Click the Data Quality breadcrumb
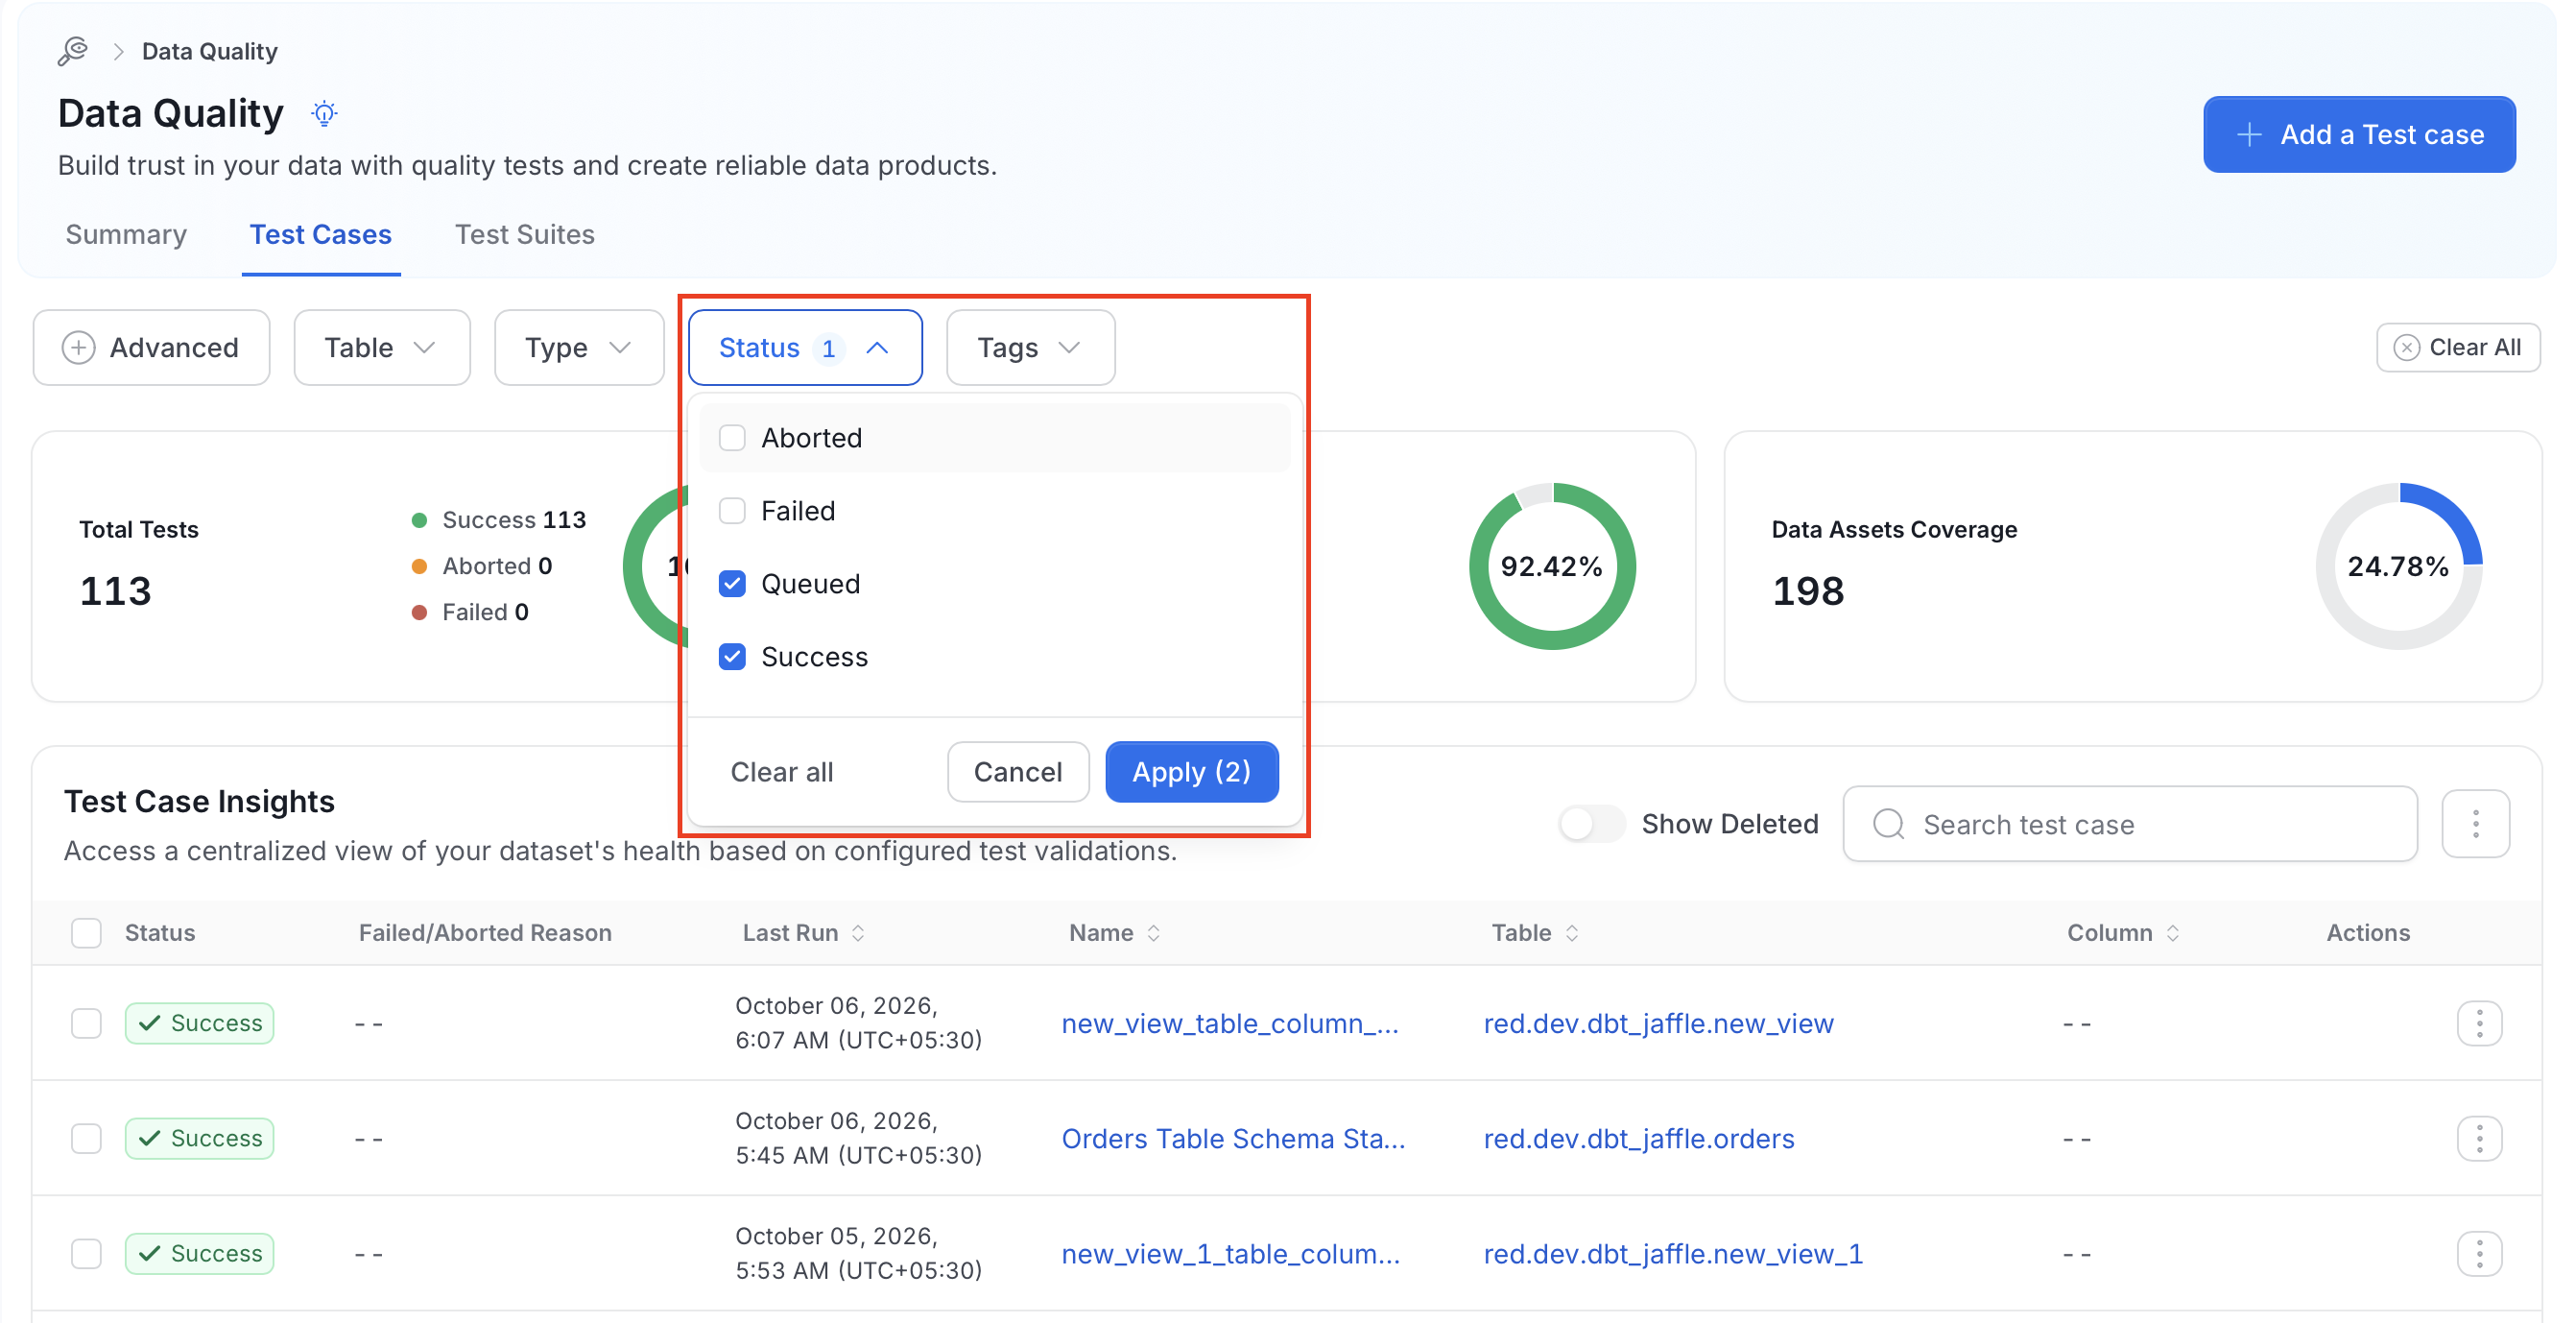The width and height of the screenshot is (2576, 1323). [210, 51]
